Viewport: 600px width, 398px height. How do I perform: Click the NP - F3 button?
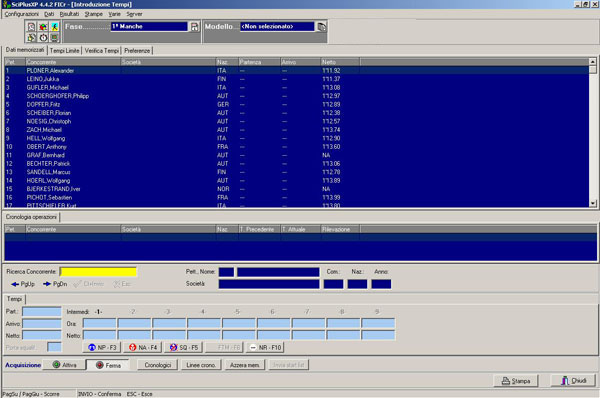102,347
